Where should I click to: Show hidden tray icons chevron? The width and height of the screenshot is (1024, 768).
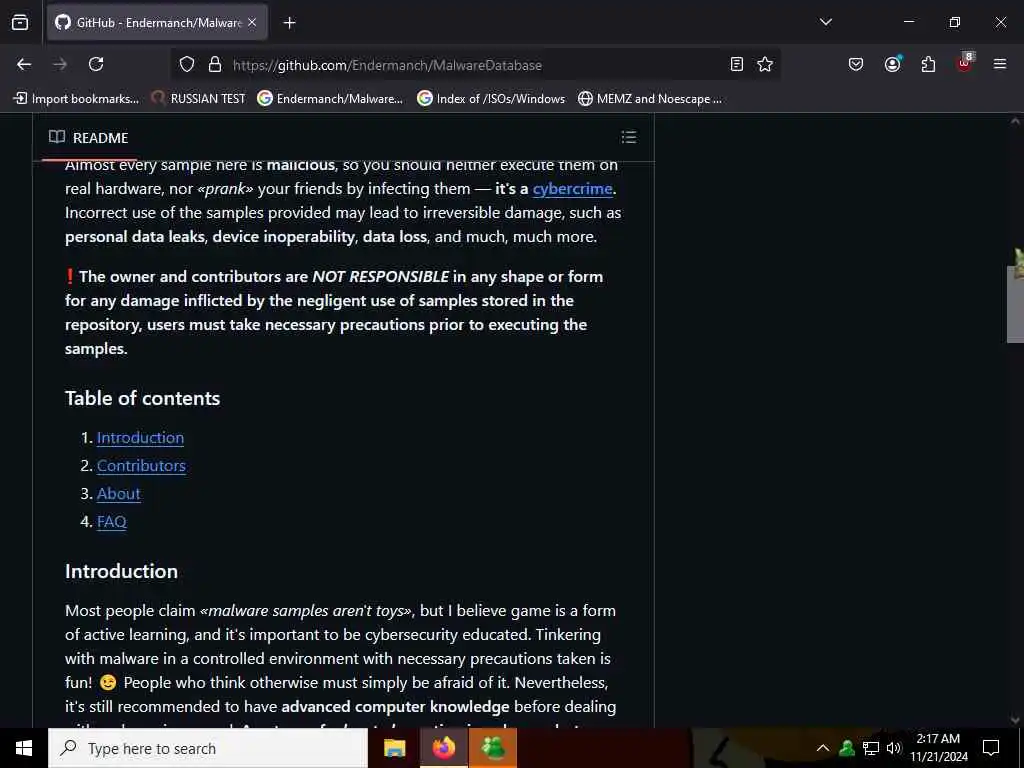[x=823, y=748]
